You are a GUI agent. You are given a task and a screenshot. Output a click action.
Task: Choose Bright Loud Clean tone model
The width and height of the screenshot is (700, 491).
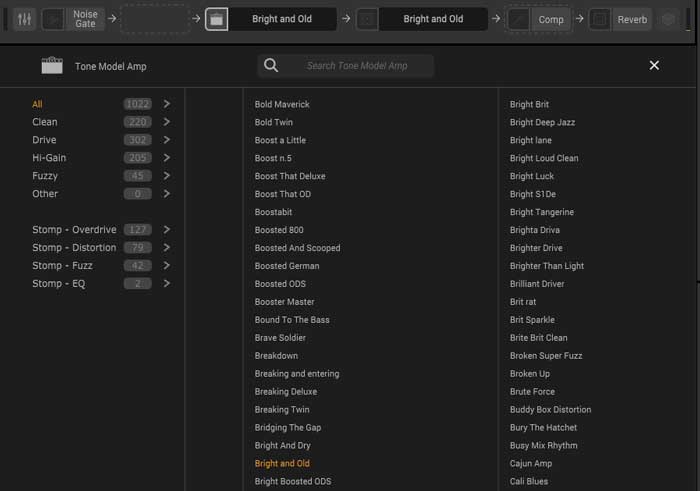544,158
